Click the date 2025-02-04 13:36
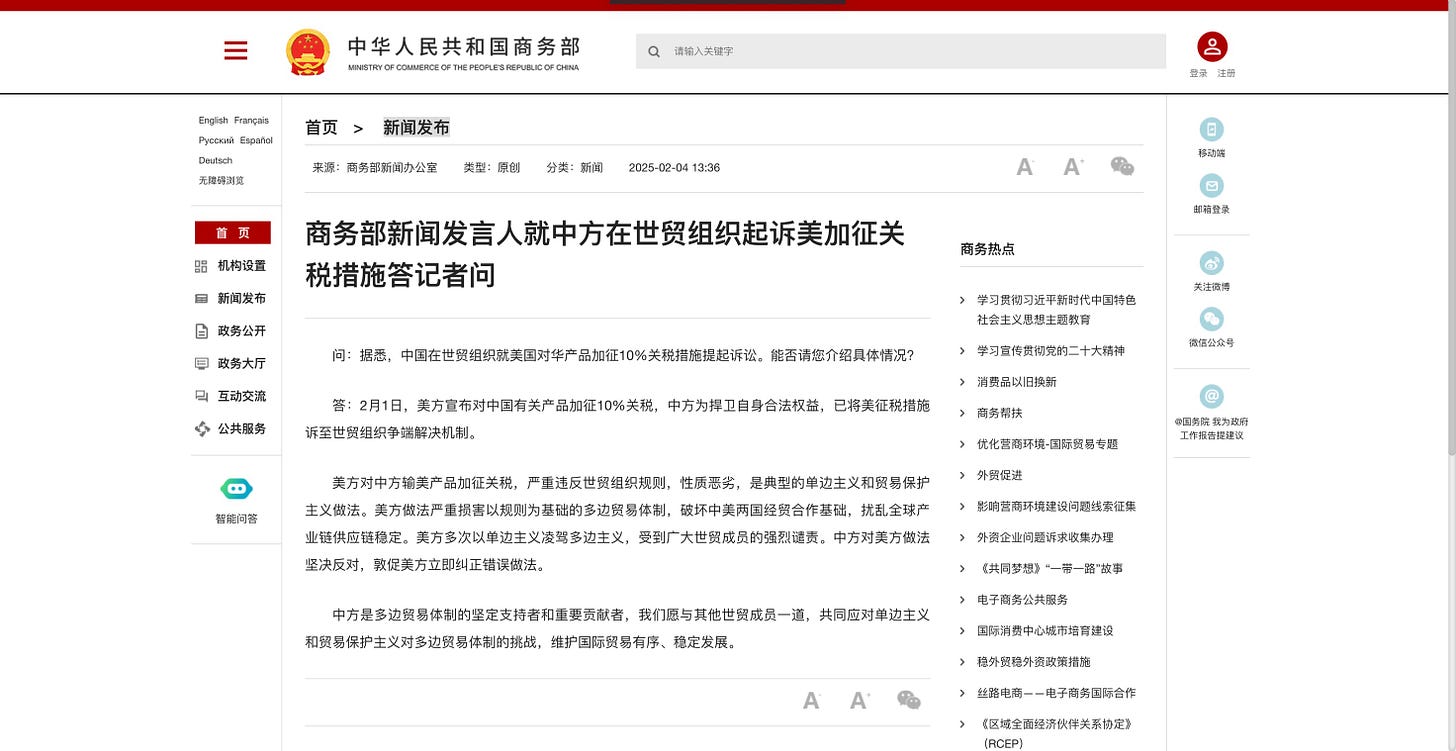The image size is (1456, 751). click(x=674, y=168)
